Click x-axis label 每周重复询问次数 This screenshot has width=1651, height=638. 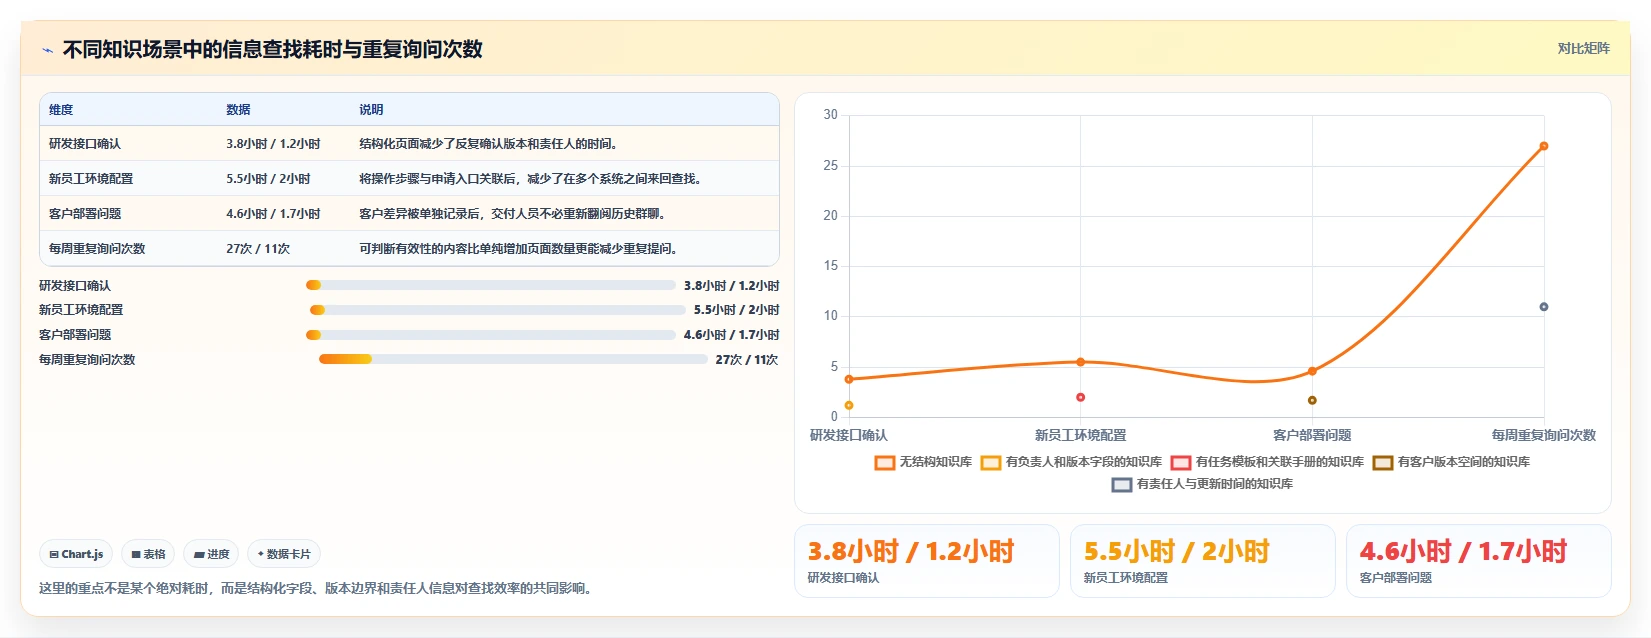pyautogui.click(x=1544, y=435)
